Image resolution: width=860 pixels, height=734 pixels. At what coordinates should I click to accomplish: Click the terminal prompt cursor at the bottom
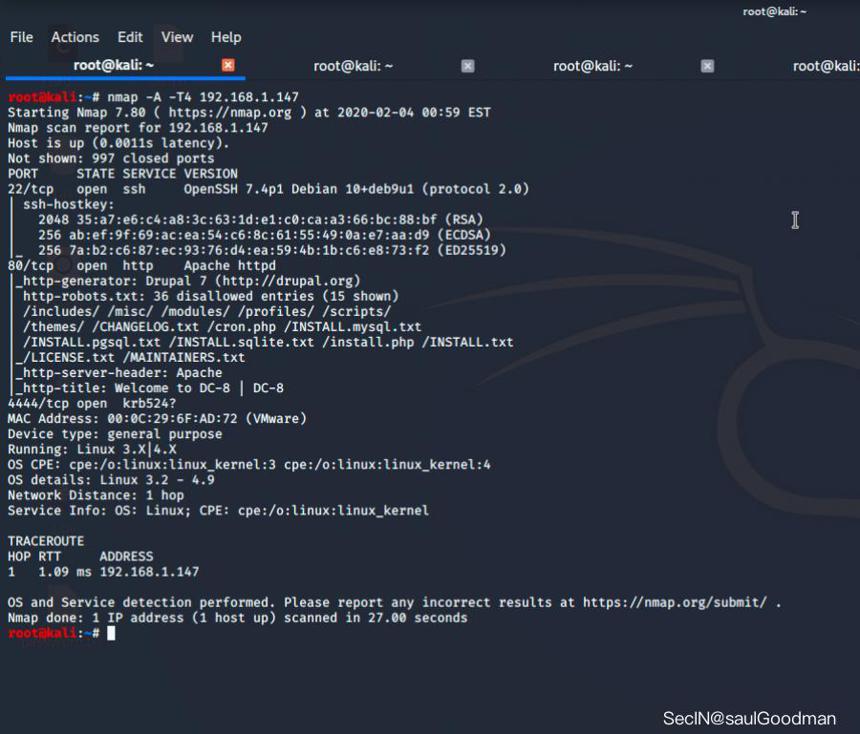(111, 633)
